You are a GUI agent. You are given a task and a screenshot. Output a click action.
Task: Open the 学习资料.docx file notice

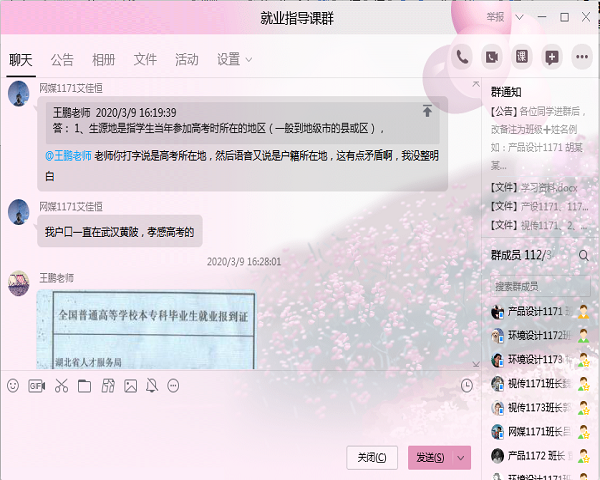(534, 188)
